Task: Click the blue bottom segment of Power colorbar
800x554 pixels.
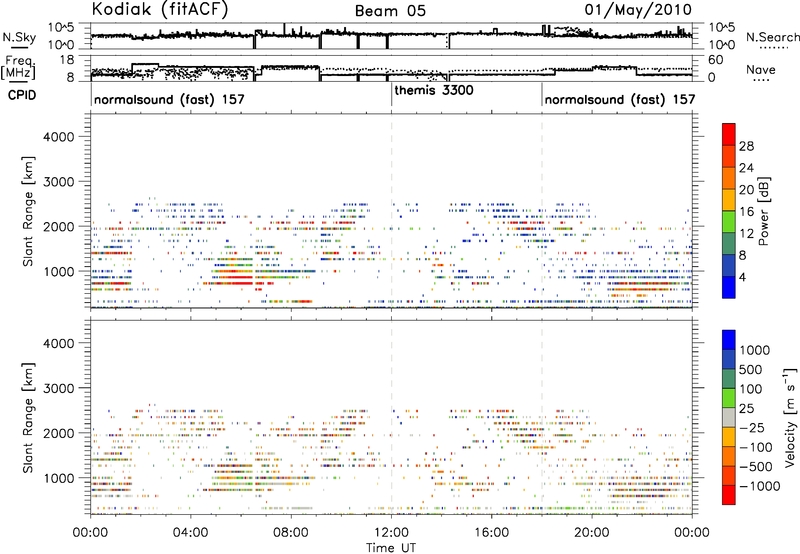Action: [729, 287]
